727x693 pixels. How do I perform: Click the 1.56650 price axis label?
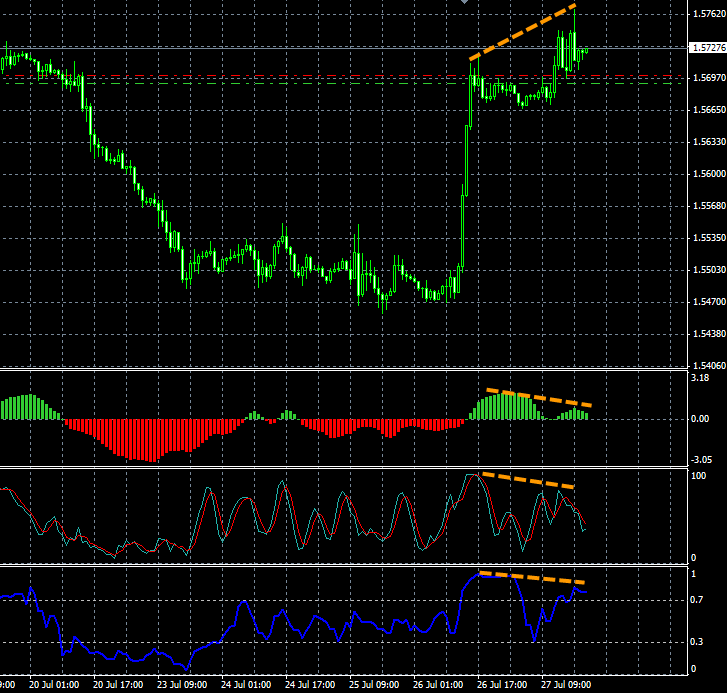tap(709, 110)
